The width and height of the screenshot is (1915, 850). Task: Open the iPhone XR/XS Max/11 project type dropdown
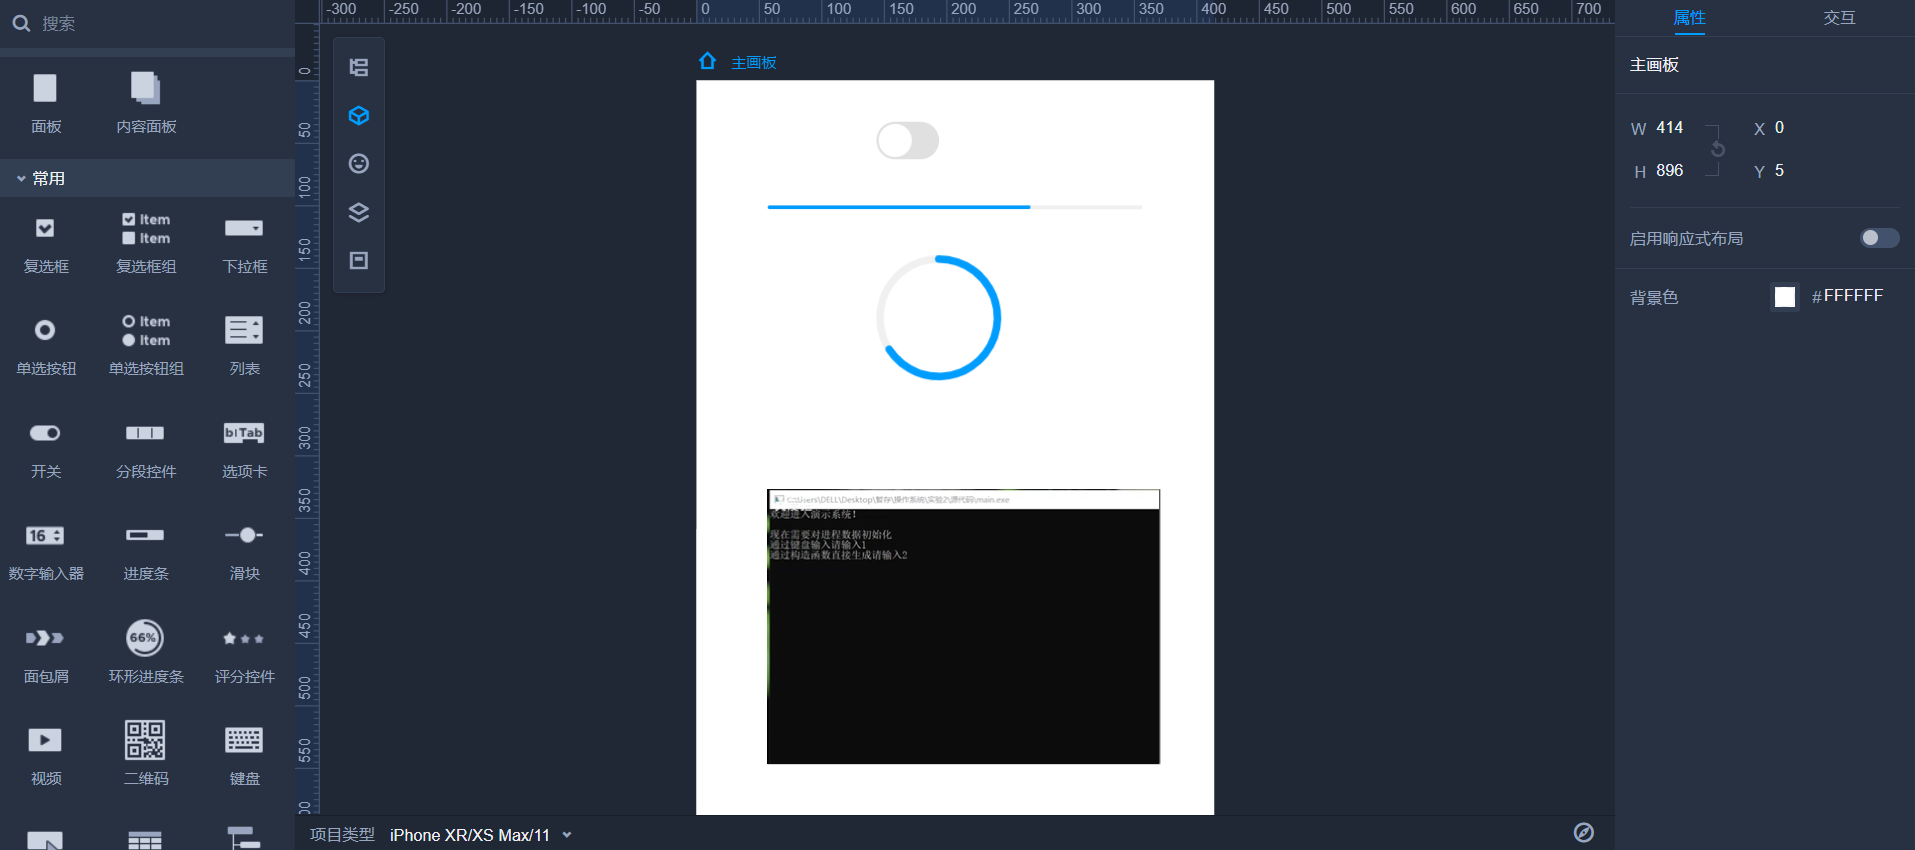point(480,835)
